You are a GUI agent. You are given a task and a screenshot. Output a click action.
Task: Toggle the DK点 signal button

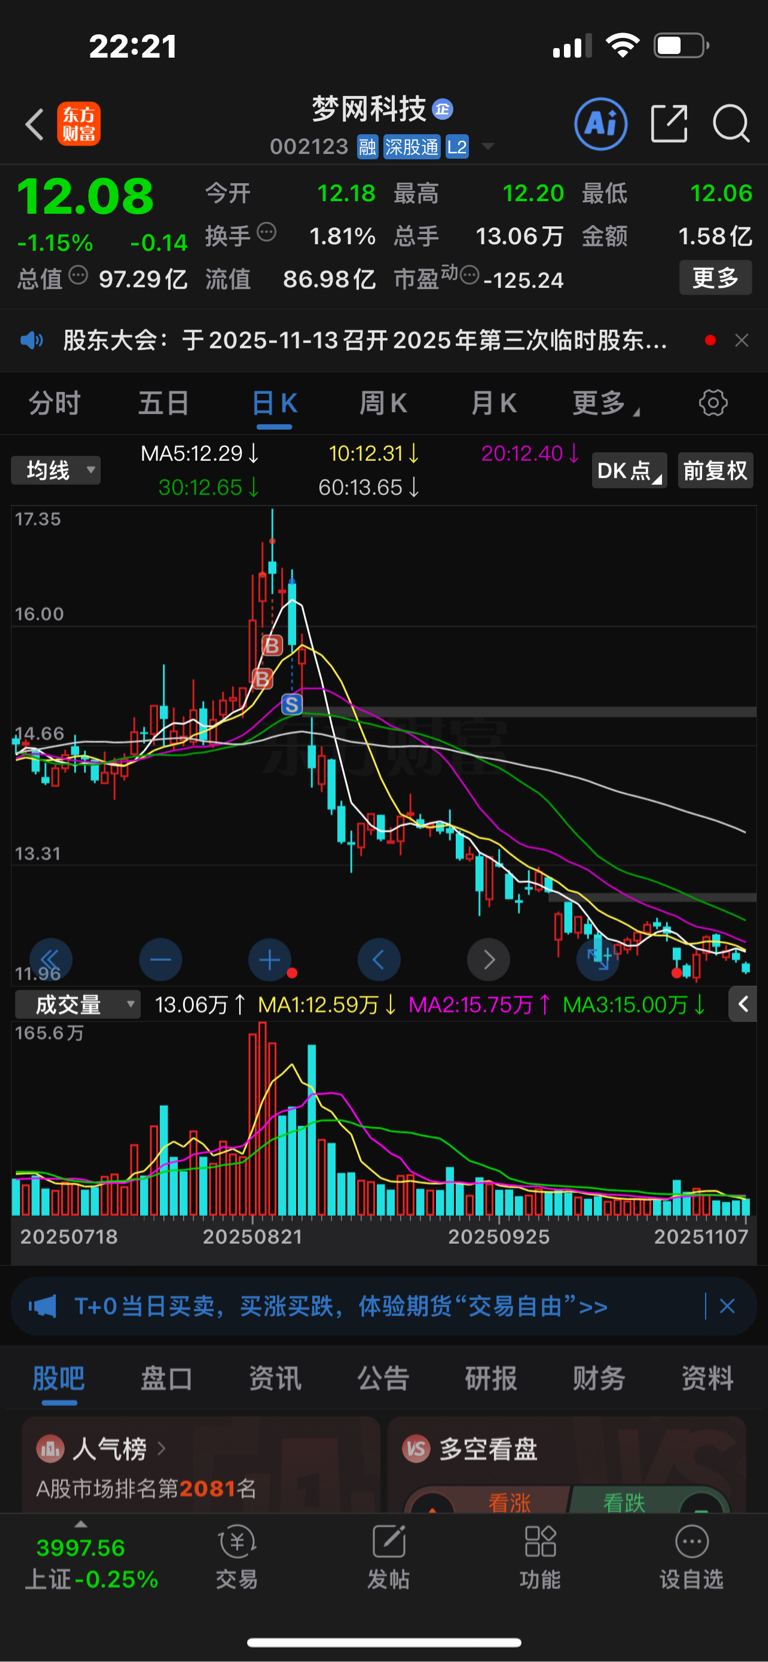(x=629, y=470)
